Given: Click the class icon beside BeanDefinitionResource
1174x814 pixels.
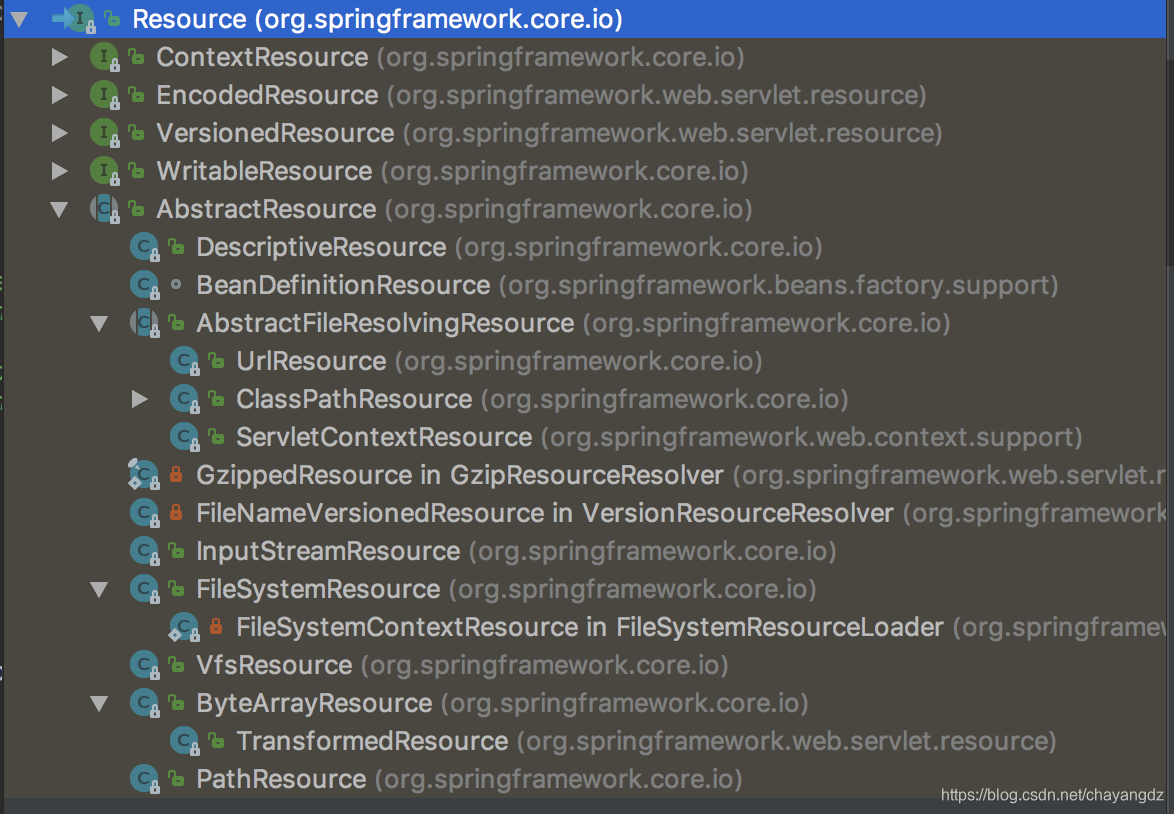Looking at the screenshot, I should pos(145,286).
